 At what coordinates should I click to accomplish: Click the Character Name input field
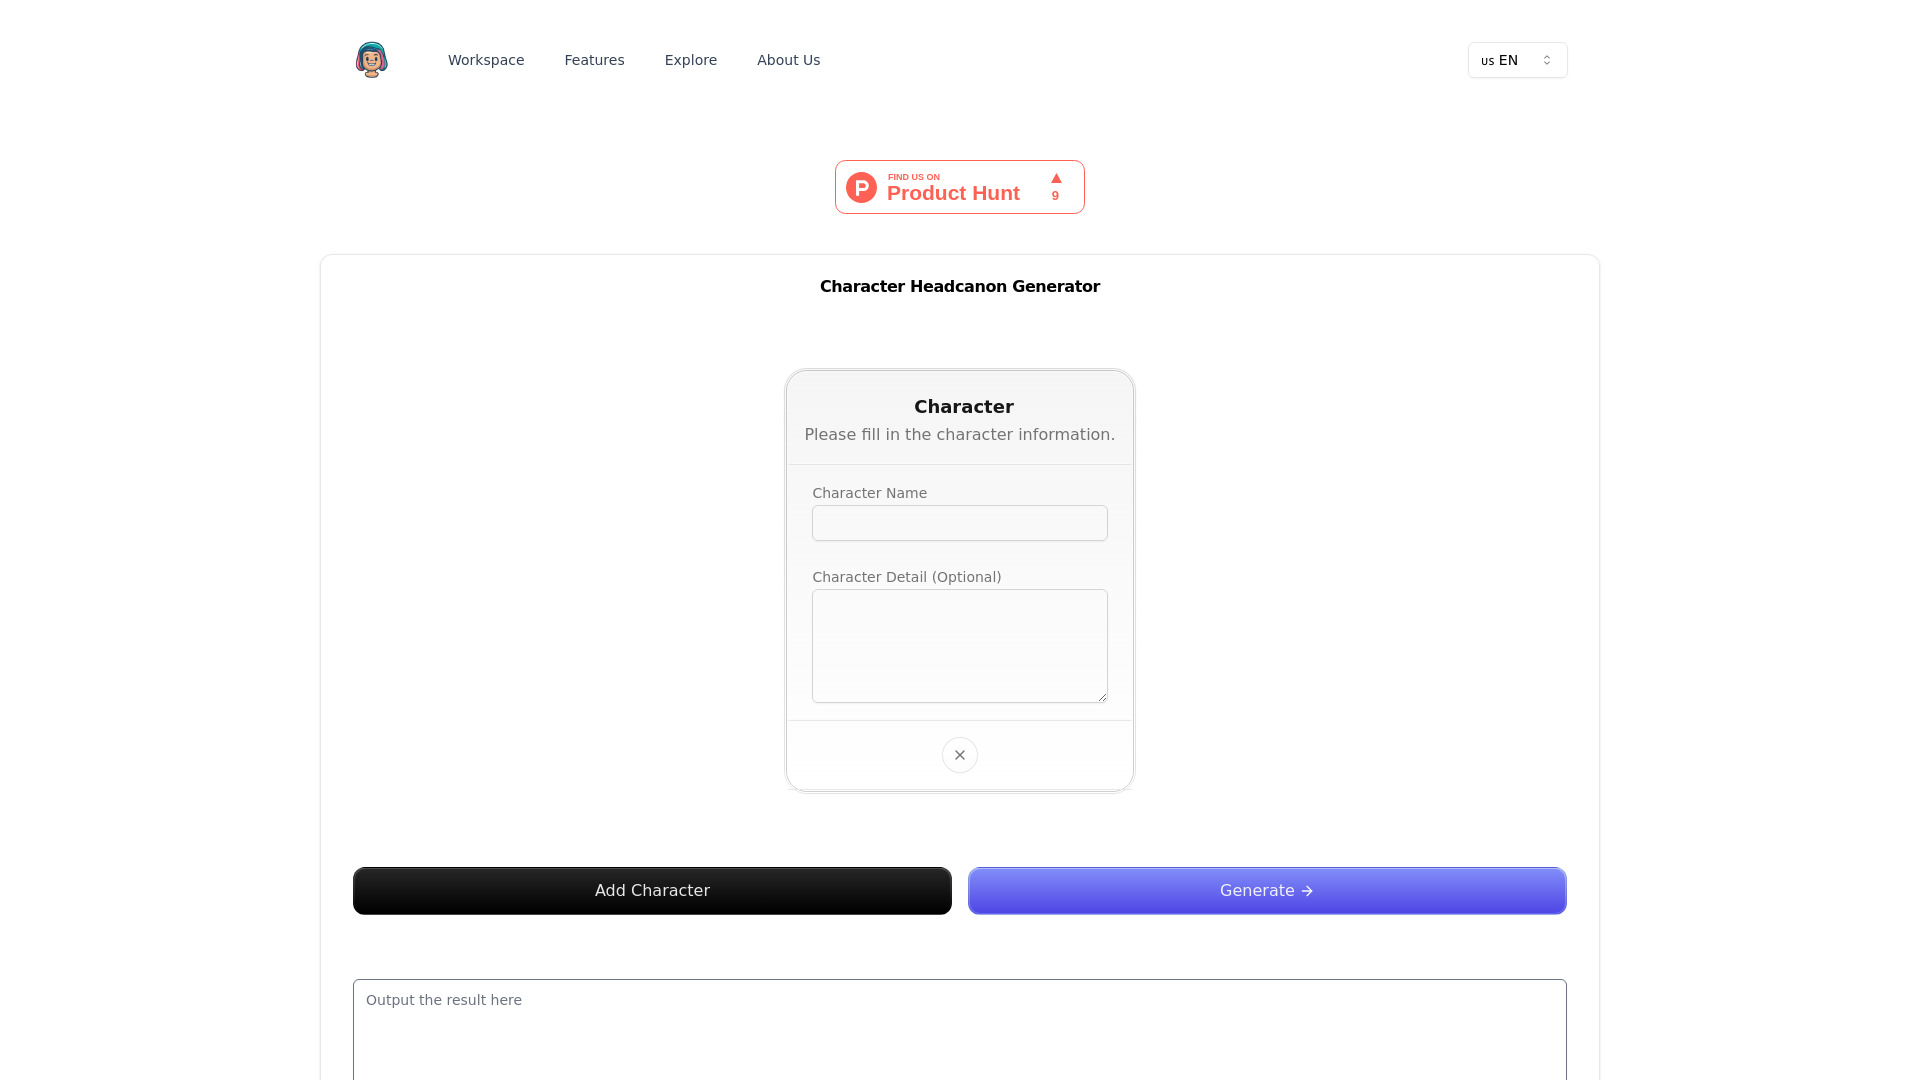(960, 522)
